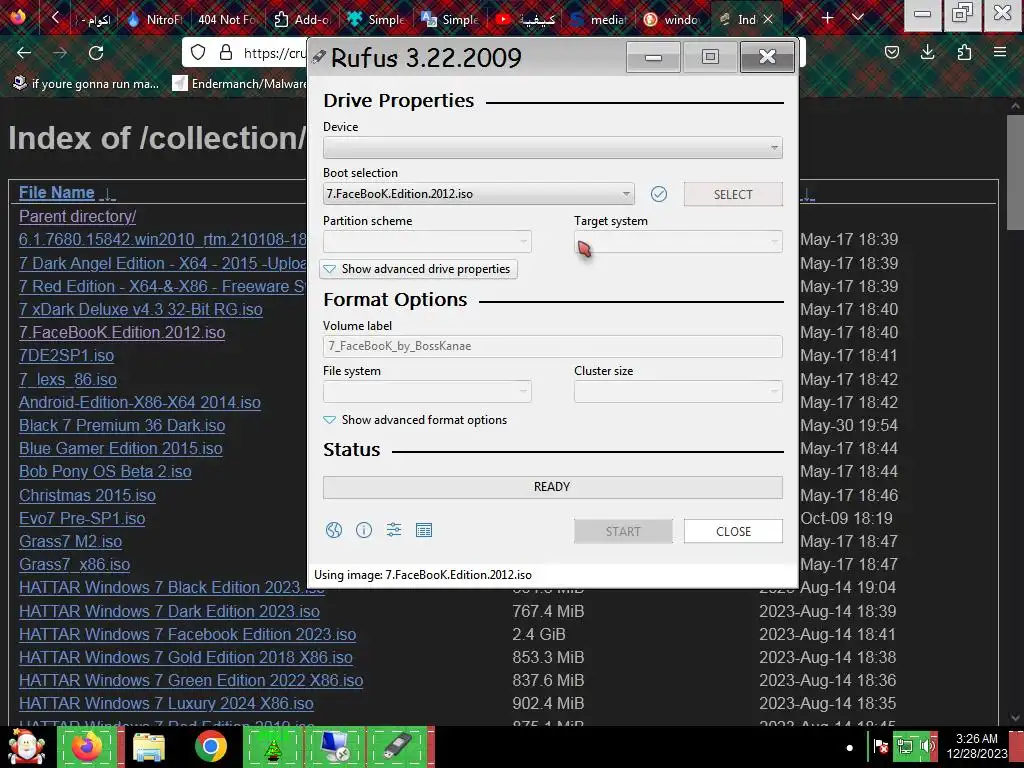This screenshot has height=768, width=1024.
Task: Expand Show advanced drive properties
Action: click(x=418, y=269)
